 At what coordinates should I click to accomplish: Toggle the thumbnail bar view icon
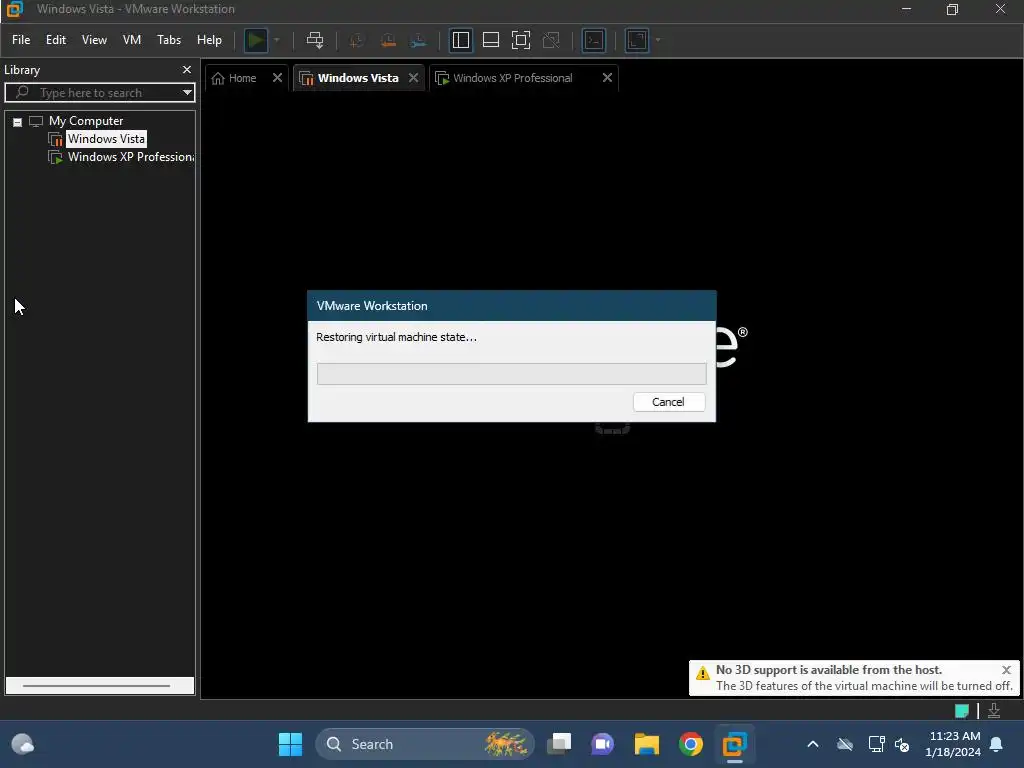(x=490, y=40)
